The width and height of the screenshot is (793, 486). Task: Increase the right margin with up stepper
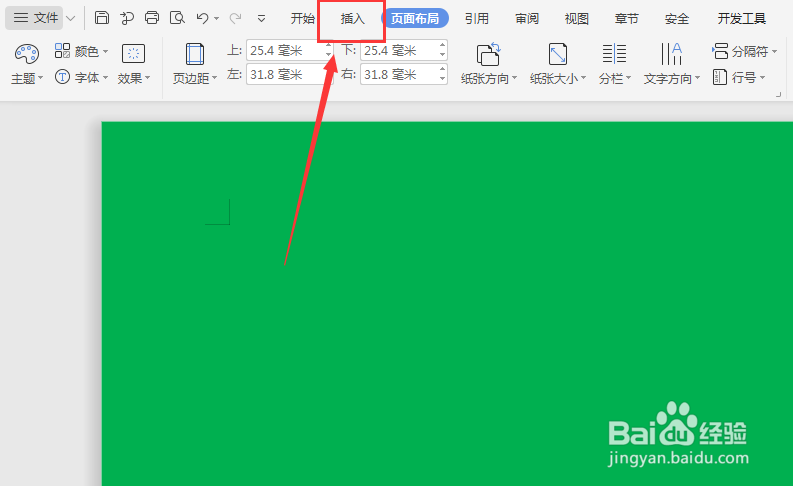tap(443, 69)
